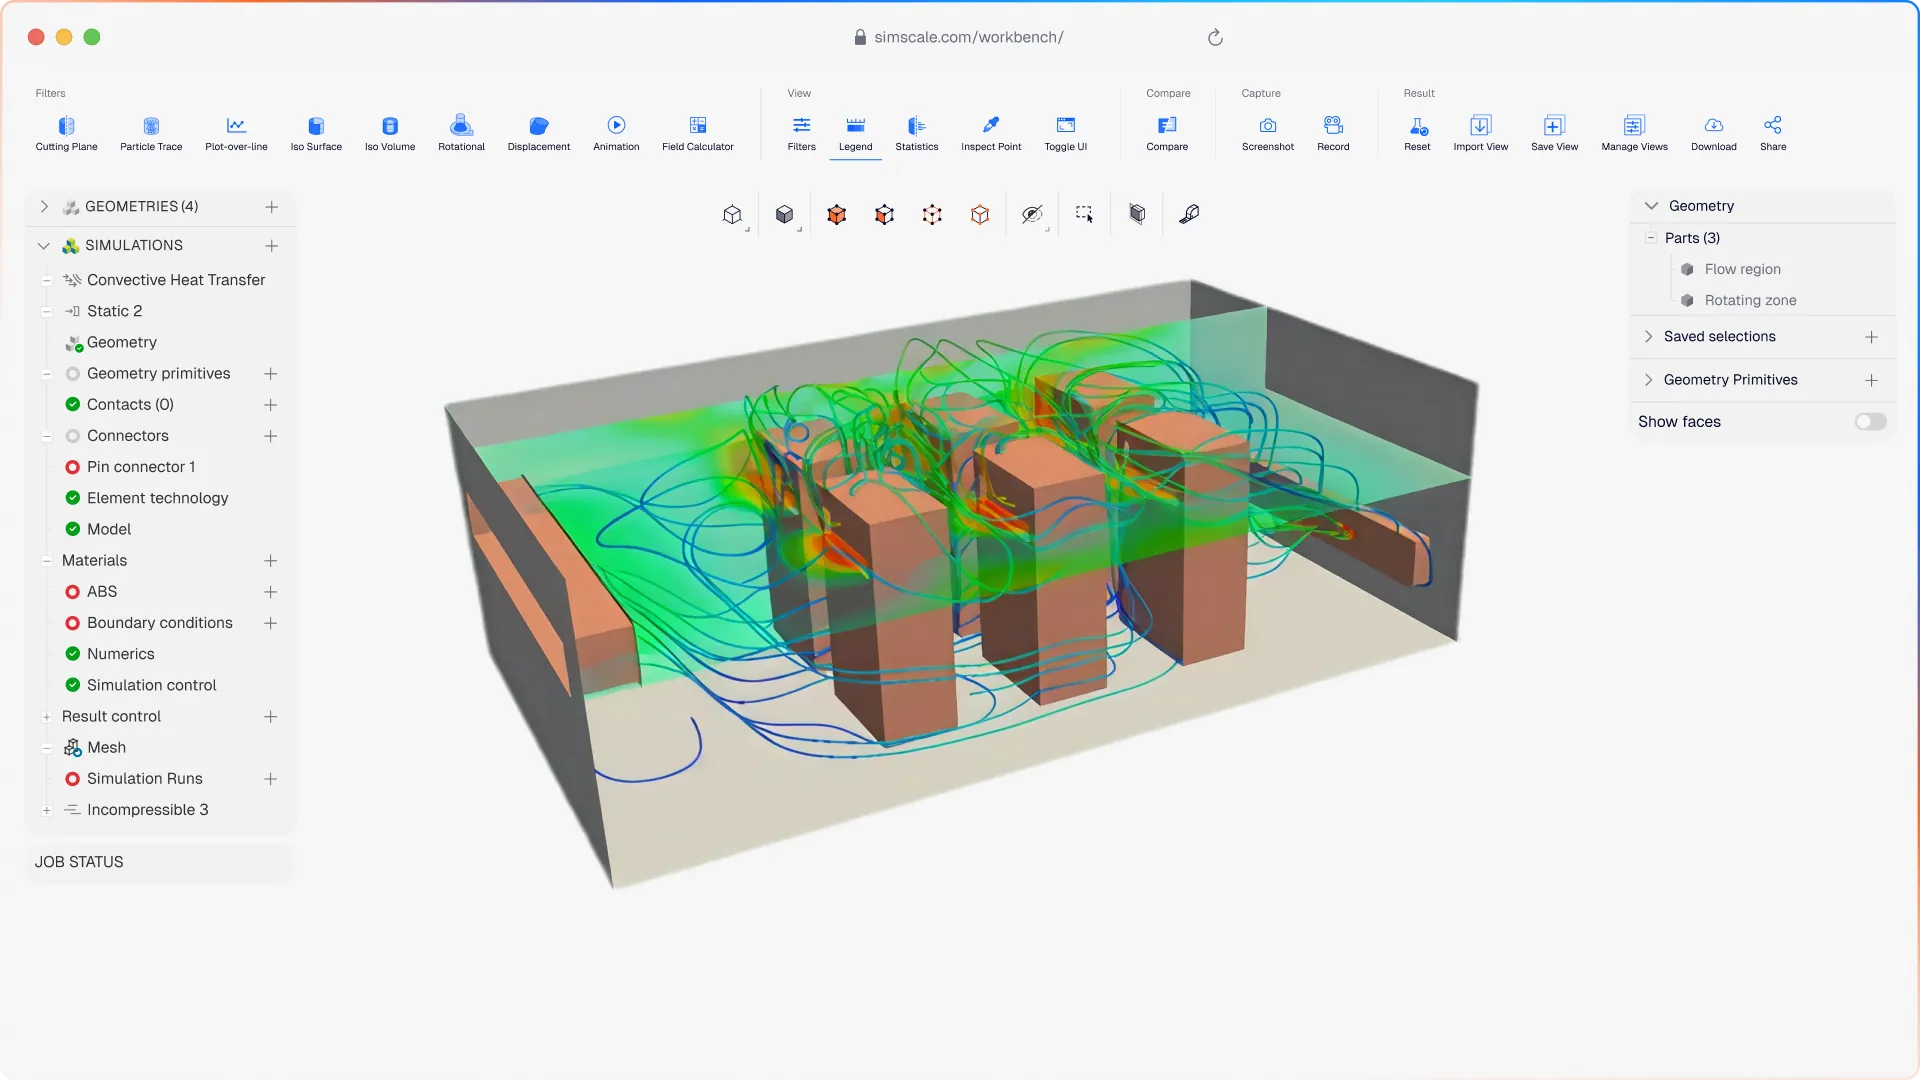Add a new simulation with plus button
This screenshot has height=1080, width=1920.
271,246
